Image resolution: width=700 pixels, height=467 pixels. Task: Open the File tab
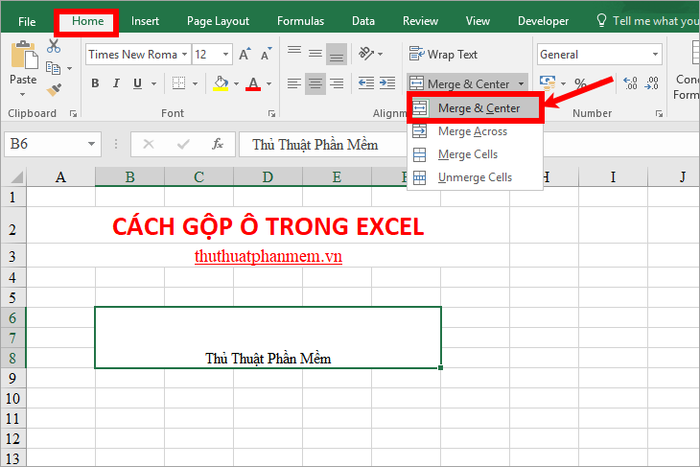click(x=27, y=21)
